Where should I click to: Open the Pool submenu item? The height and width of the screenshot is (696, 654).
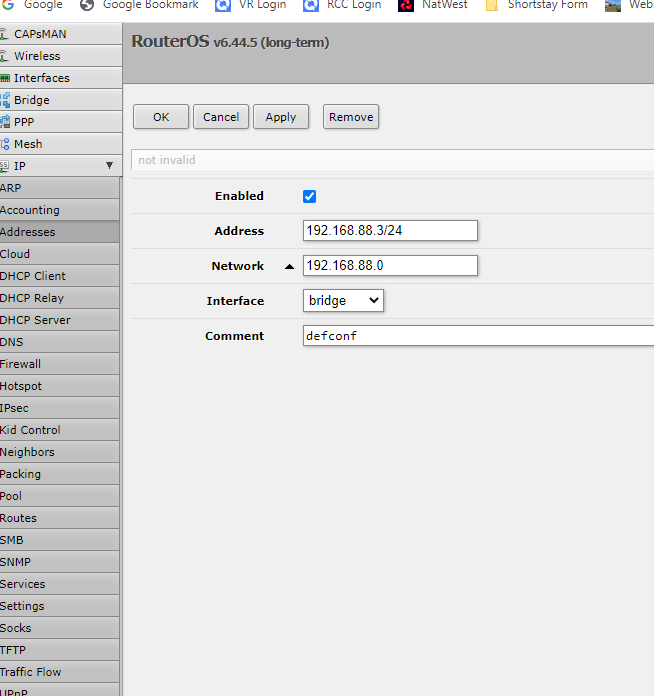tap(59, 496)
